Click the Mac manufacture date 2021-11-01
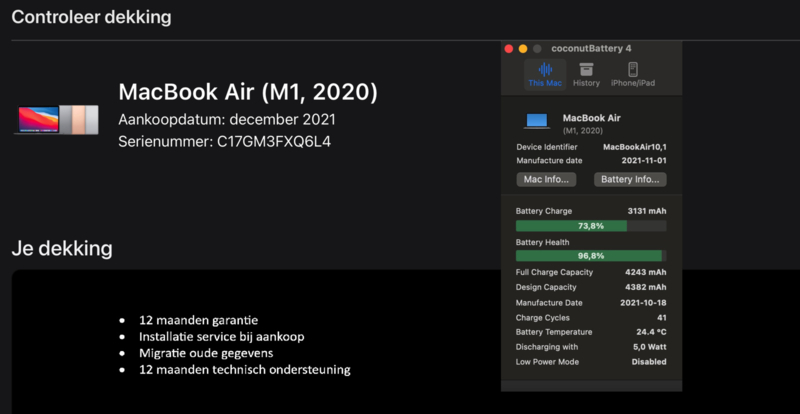The height and width of the screenshot is (414, 800). click(x=644, y=161)
